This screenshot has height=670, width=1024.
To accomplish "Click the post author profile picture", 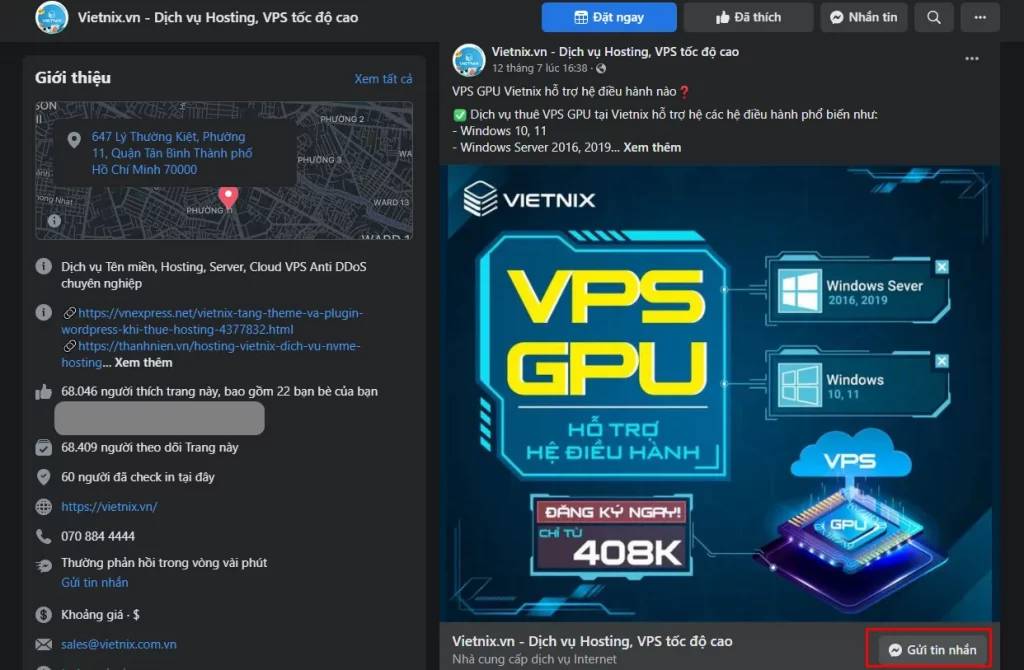I will [468, 60].
